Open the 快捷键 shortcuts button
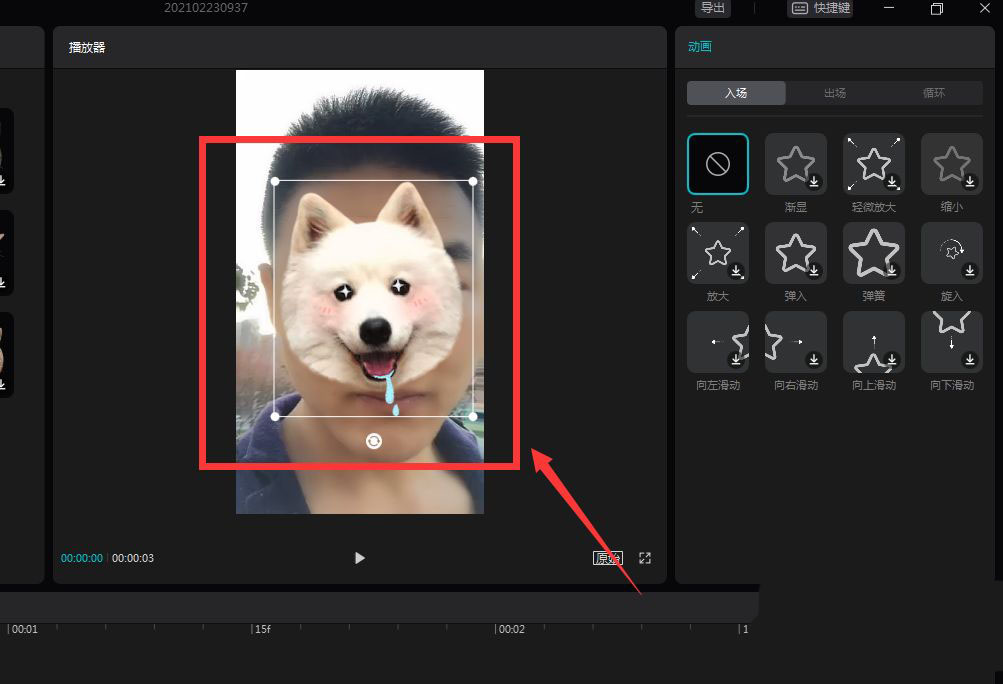This screenshot has width=1003, height=684. (821, 8)
